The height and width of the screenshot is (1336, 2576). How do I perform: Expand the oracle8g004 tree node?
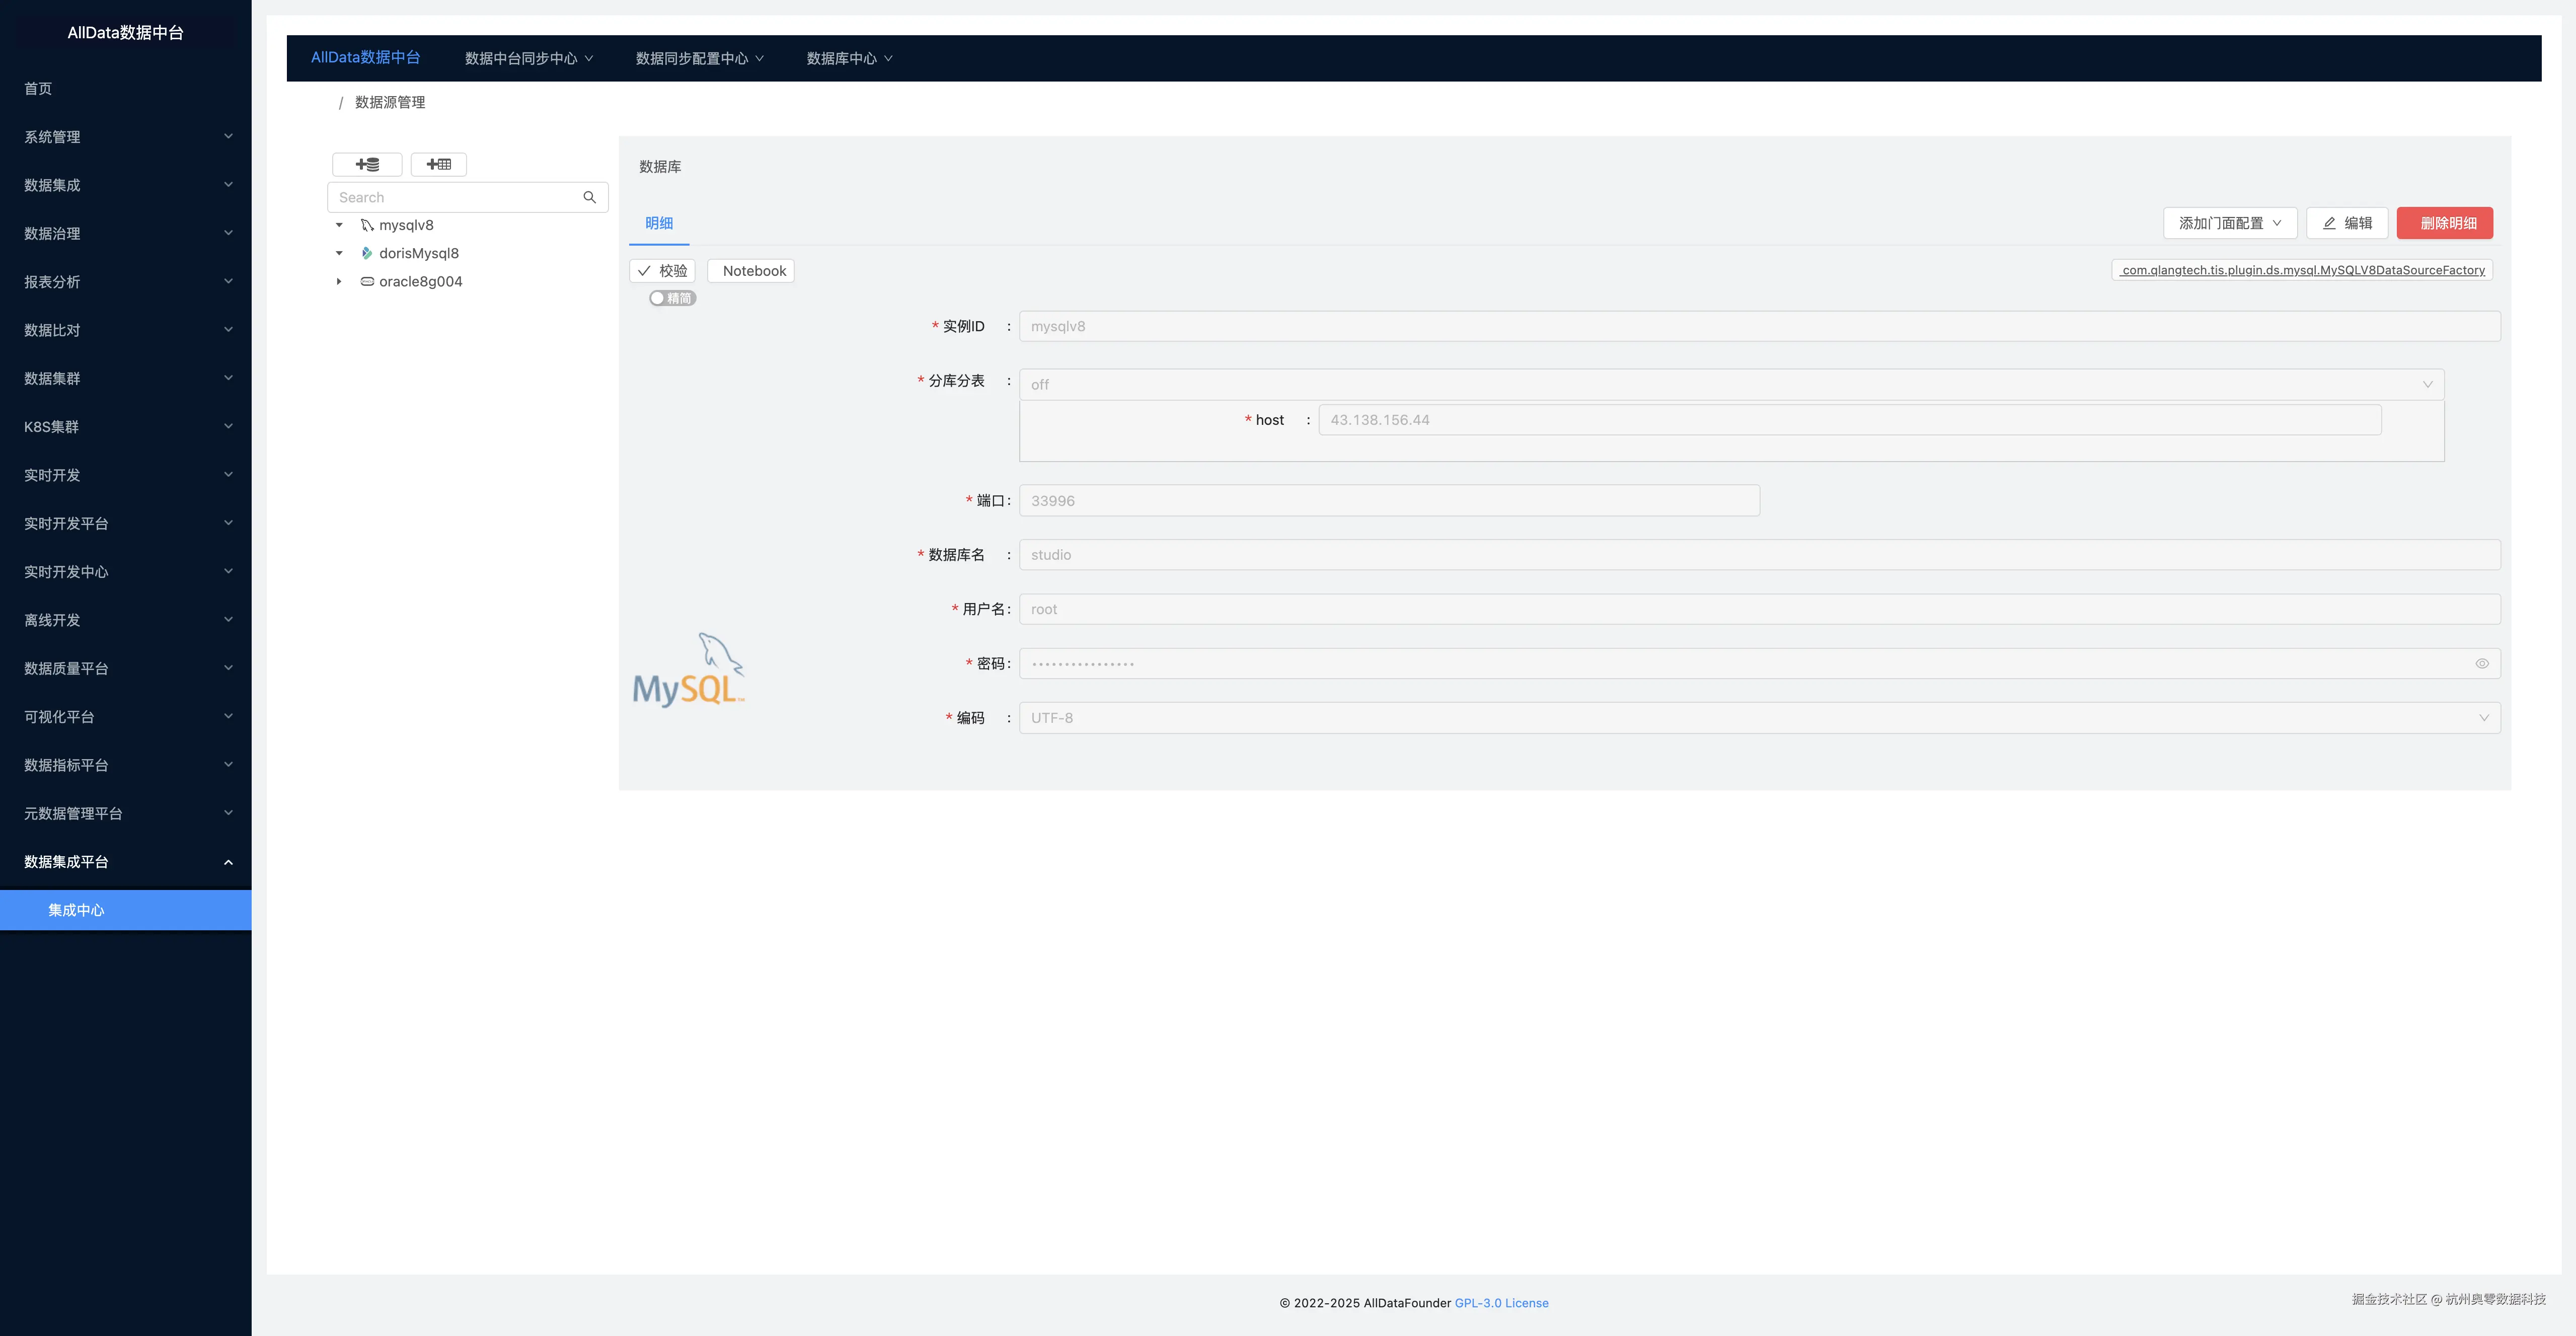pyautogui.click(x=339, y=281)
